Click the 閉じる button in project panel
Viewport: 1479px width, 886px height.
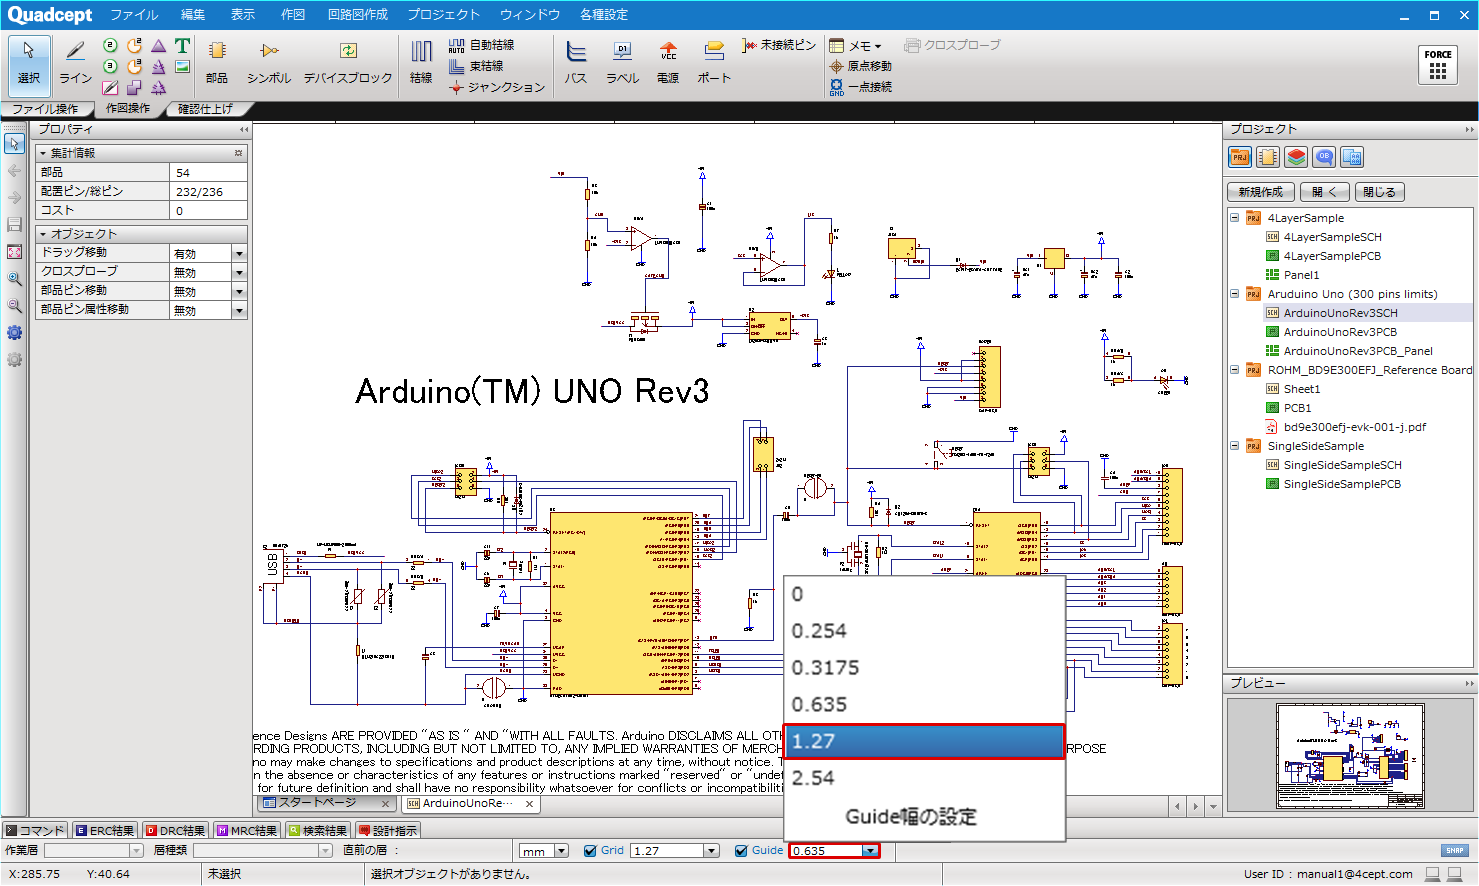tap(1379, 192)
